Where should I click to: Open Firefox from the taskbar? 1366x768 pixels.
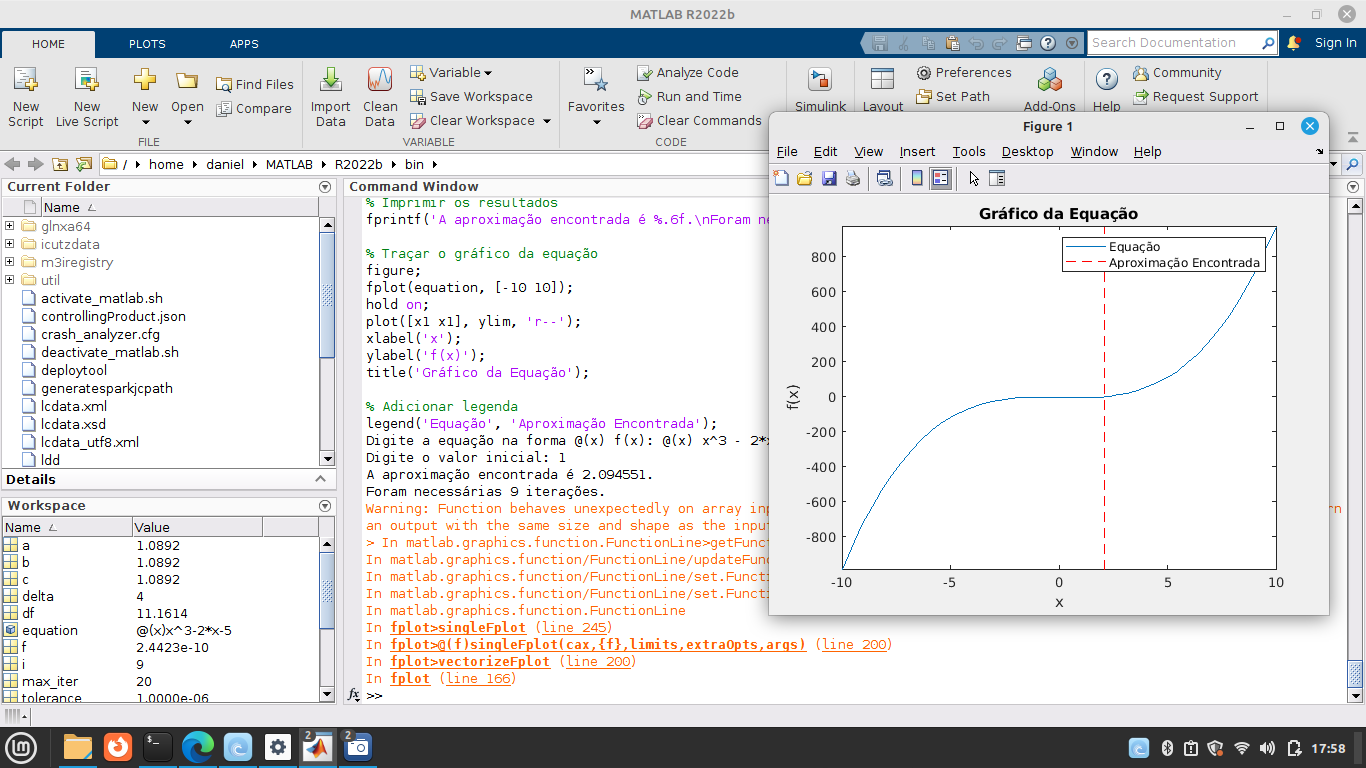click(118, 747)
